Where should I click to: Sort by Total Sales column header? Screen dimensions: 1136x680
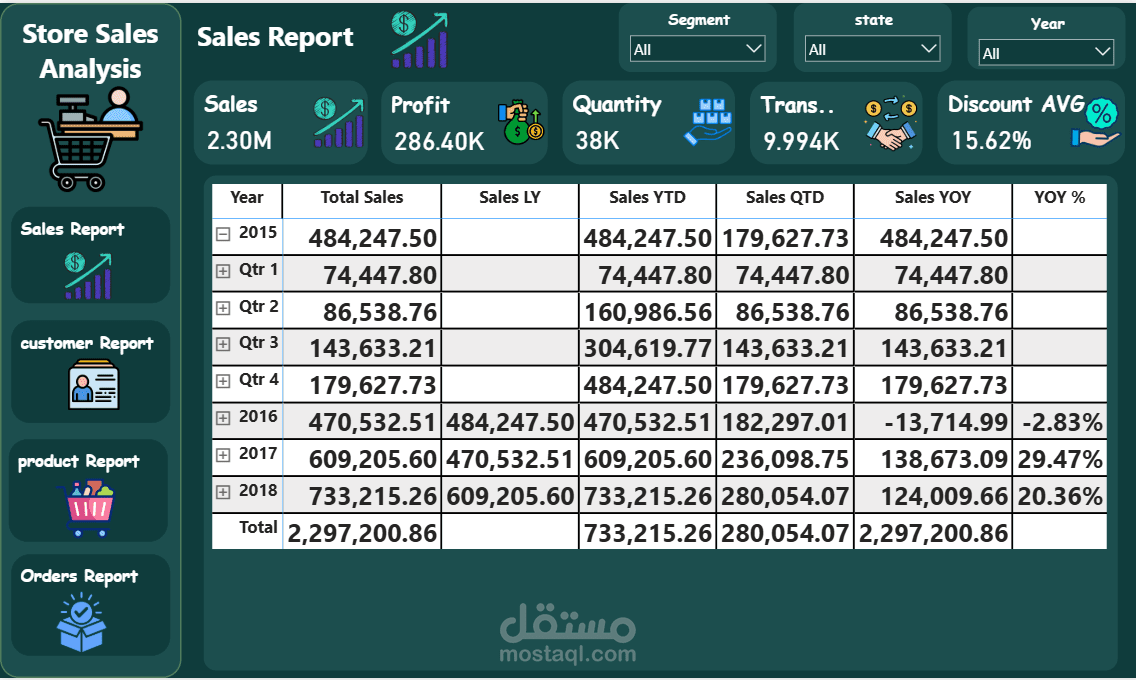pyautogui.click(x=362, y=197)
